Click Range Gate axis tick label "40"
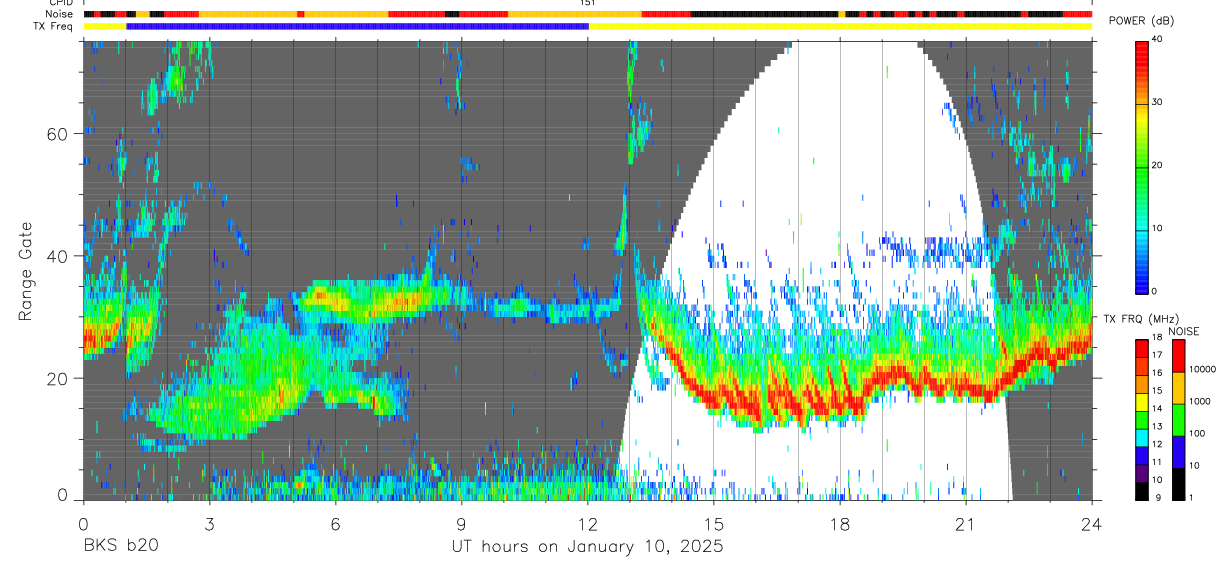The image size is (1228, 567). point(58,256)
